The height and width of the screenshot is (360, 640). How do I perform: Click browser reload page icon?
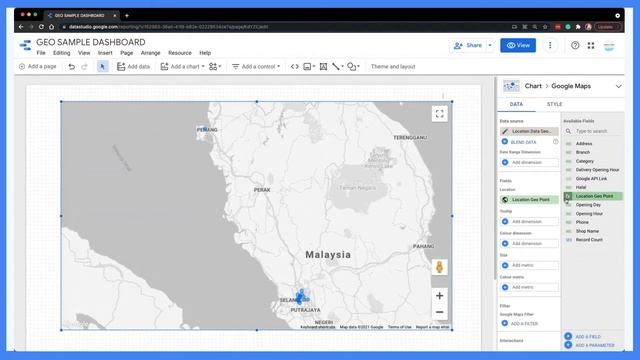pyautogui.click(x=41, y=27)
